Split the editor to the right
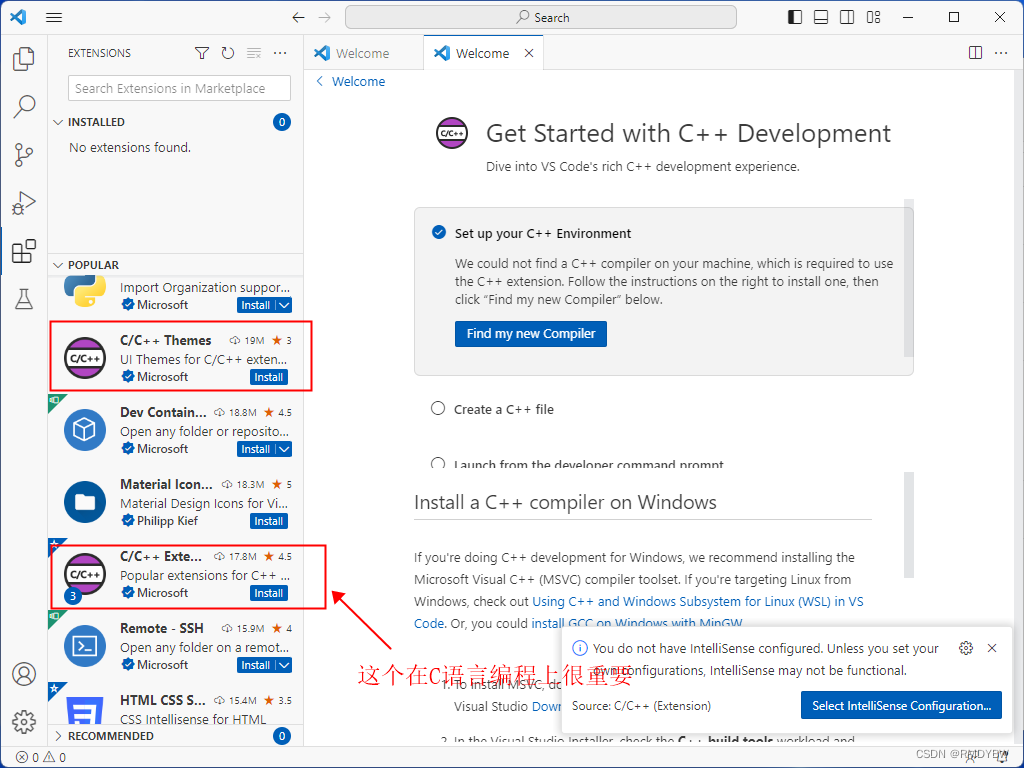This screenshot has width=1024, height=768. (x=975, y=53)
